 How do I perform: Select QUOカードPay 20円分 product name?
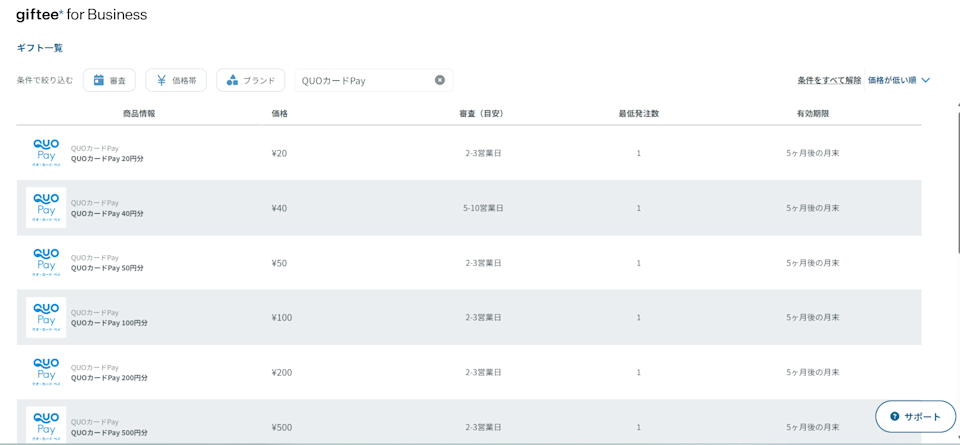[x=107, y=159]
